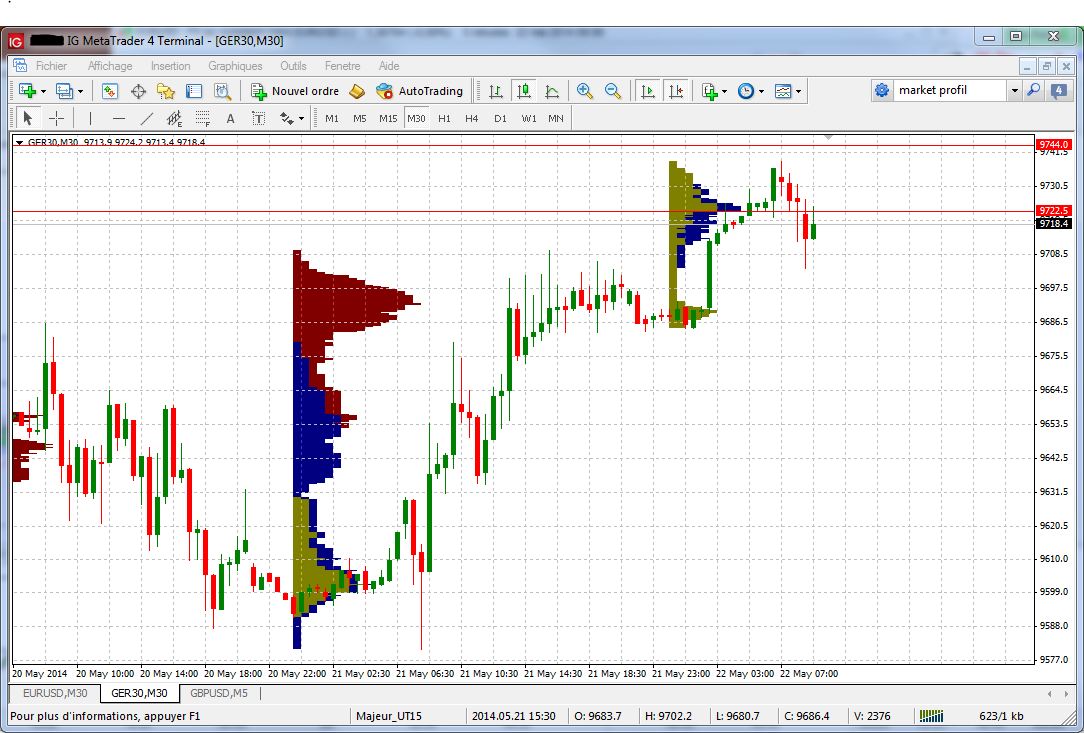
Task: Open the Aide menu
Action: tap(389, 66)
